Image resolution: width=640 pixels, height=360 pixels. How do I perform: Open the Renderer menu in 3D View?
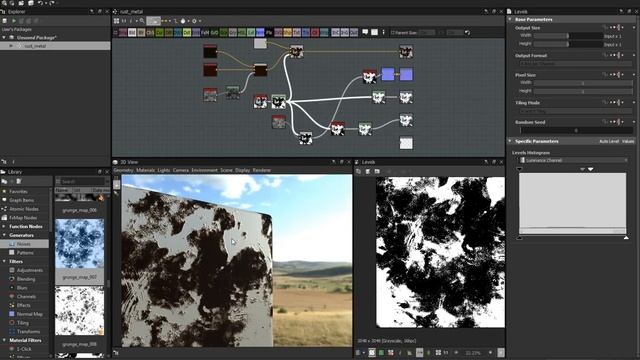tap(262, 170)
